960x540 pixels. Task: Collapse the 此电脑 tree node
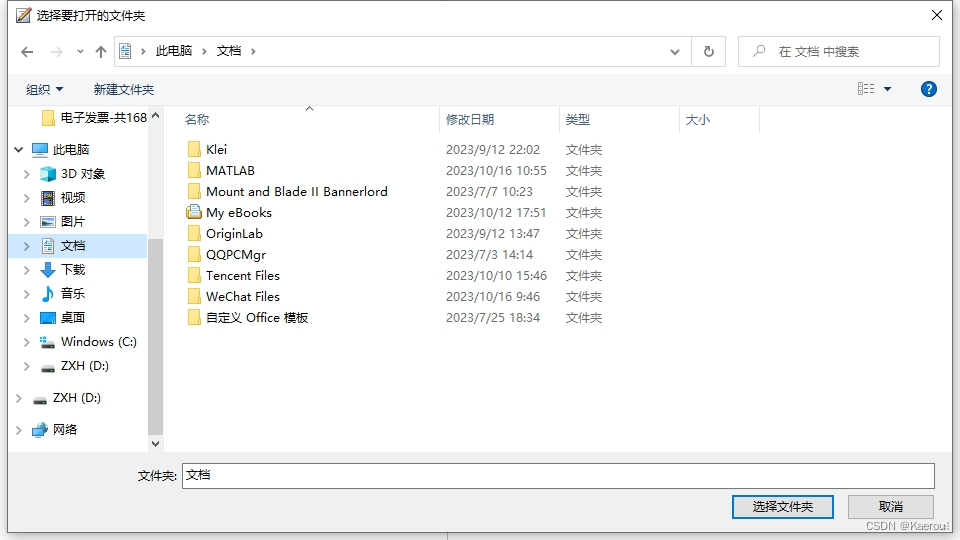click(x=18, y=149)
